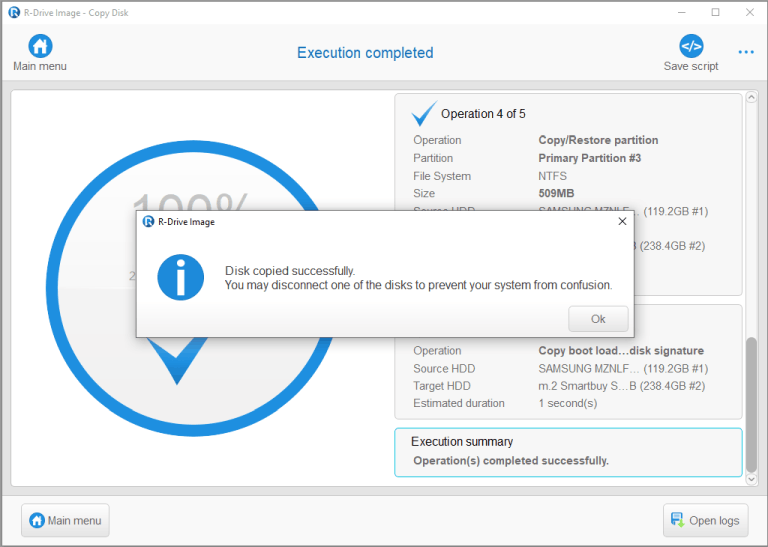The image size is (768, 547).
Task: Click the Operation 4 of 5 checkmark icon
Action: click(x=424, y=113)
